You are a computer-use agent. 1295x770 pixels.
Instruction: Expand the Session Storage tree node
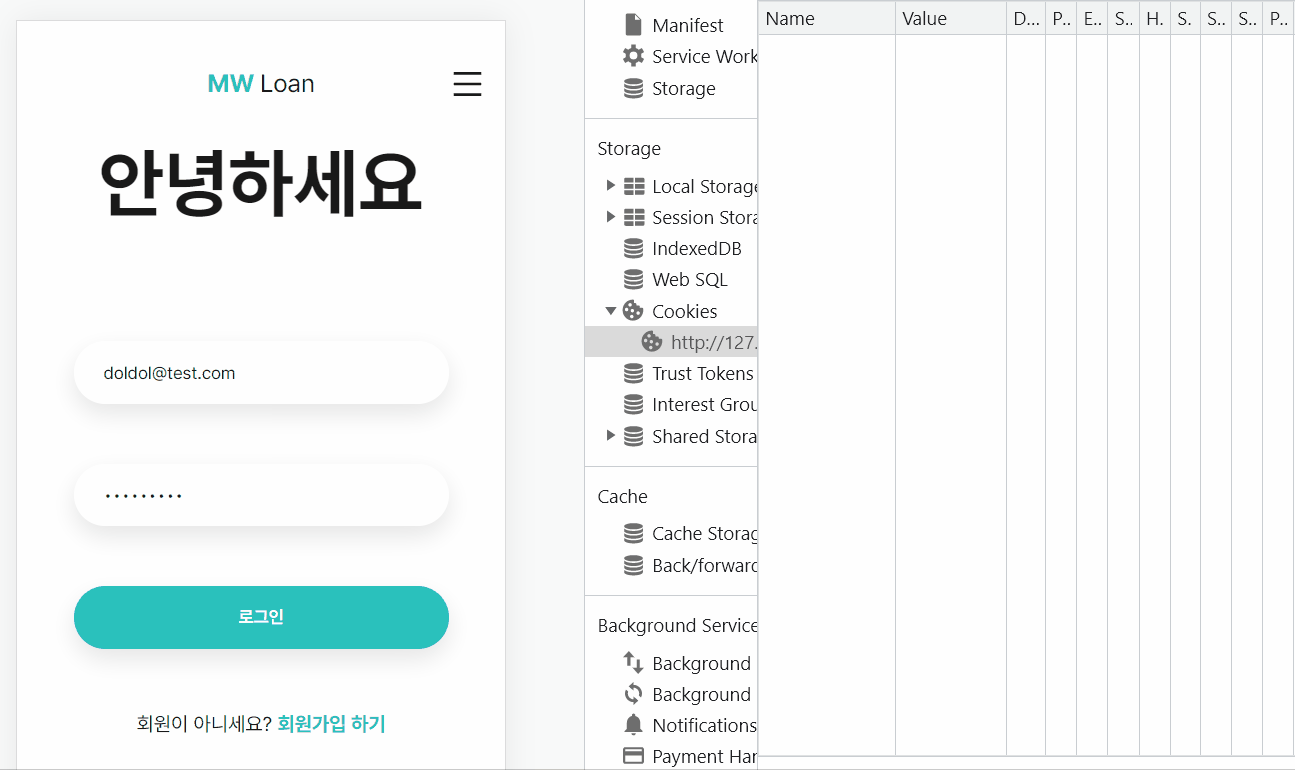click(x=611, y=217)
